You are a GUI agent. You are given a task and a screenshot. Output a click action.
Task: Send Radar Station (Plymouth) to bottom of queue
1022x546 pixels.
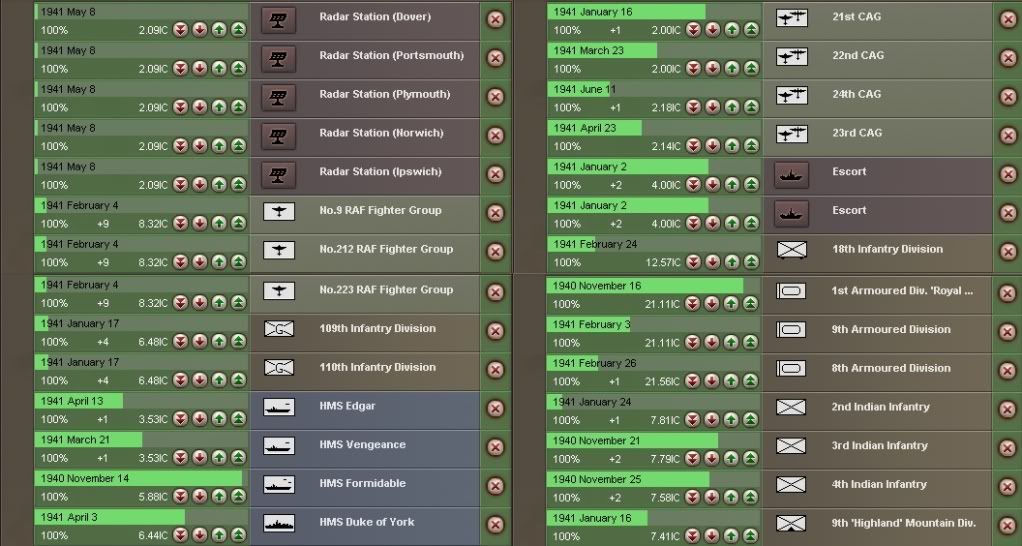pos(181,108)
